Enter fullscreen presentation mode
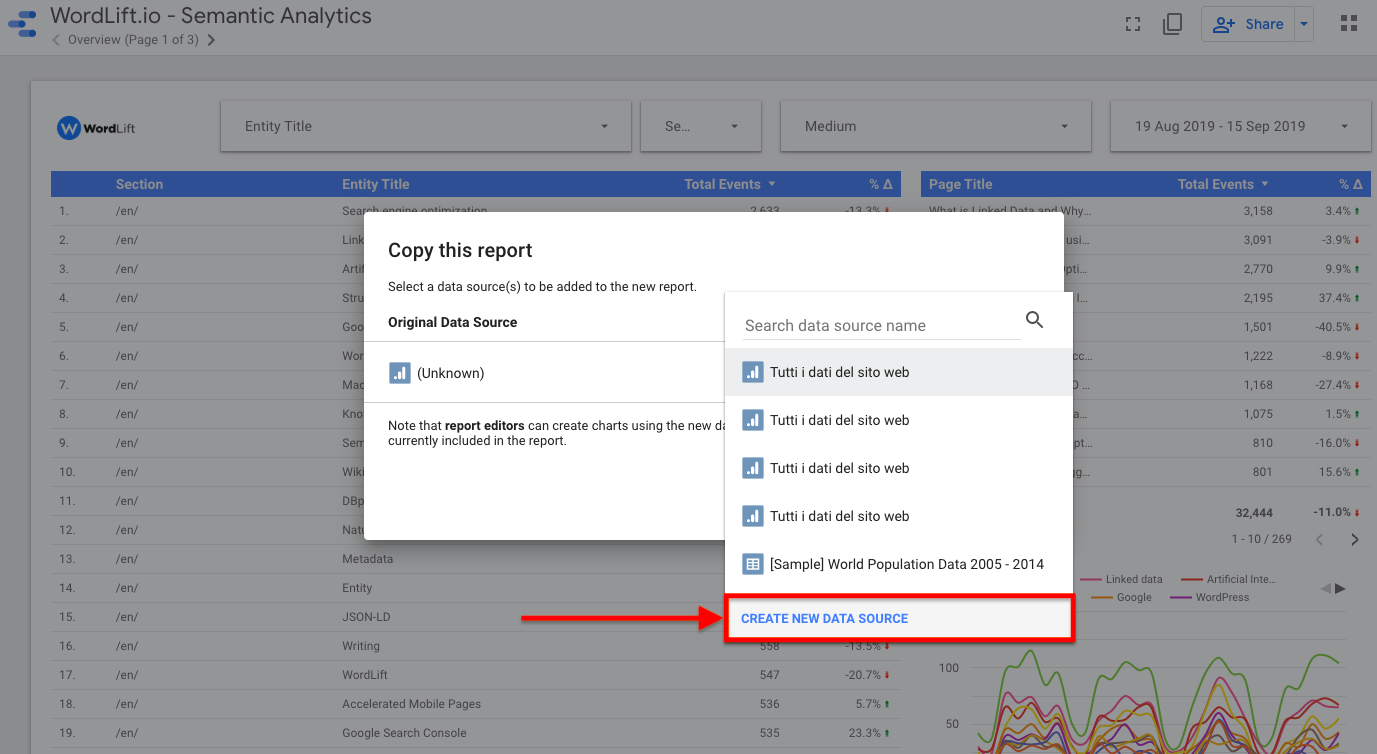This screenshot has height=754, width=1377. click(x=1133, y=24)
